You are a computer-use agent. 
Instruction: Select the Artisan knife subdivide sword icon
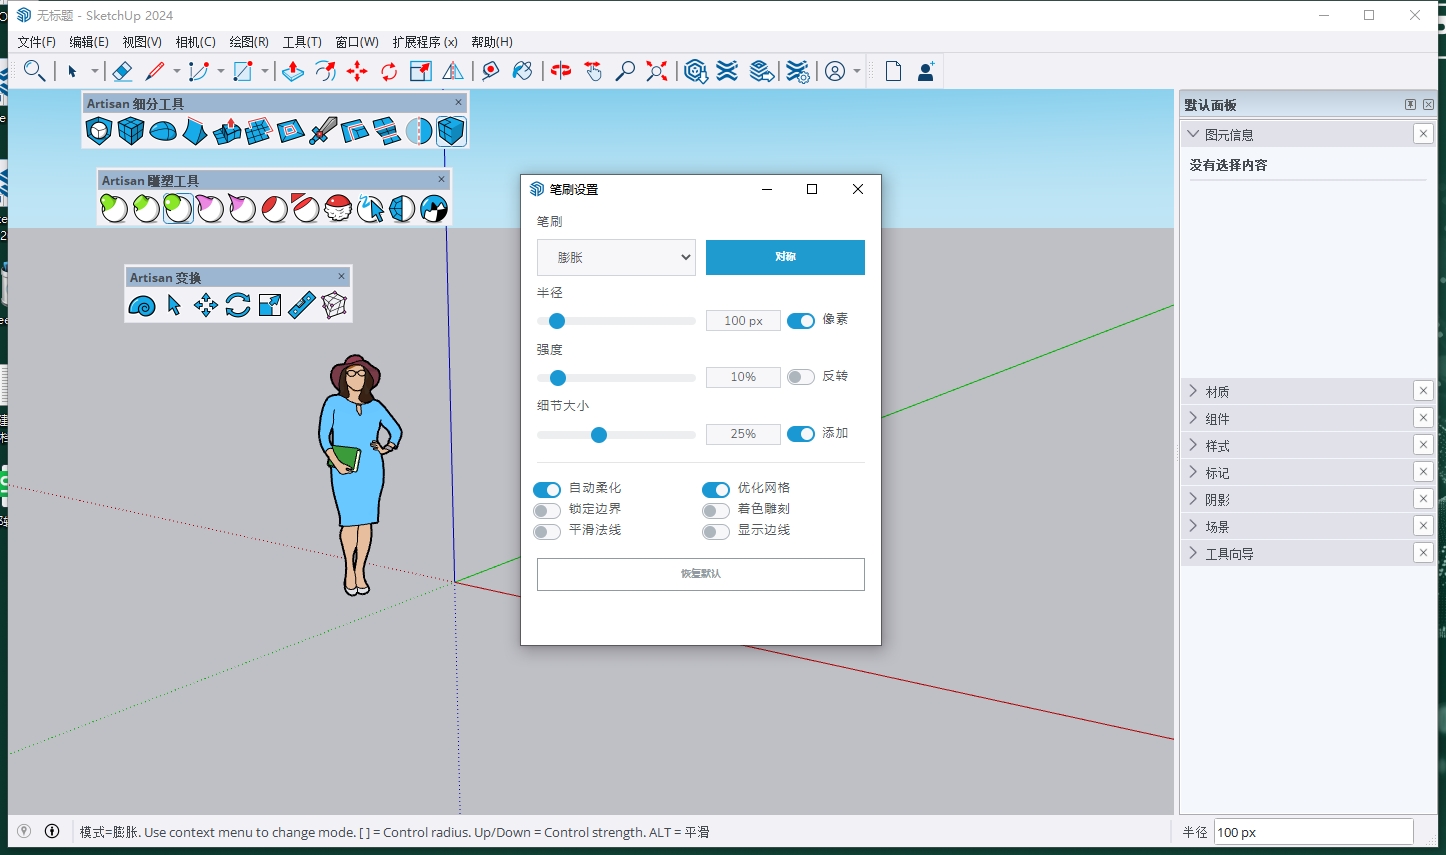click(323, 131)
